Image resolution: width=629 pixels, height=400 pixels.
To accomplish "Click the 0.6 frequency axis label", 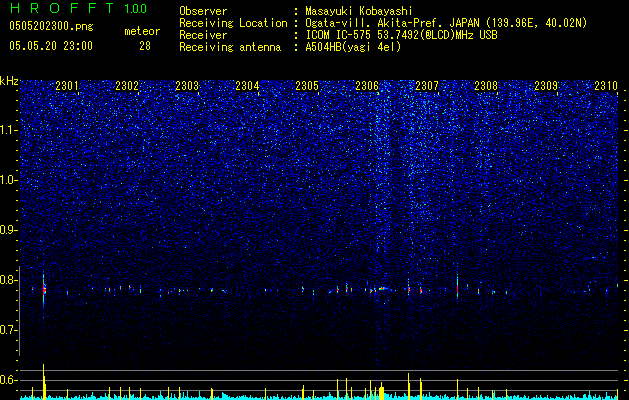I will coord(9,380).
